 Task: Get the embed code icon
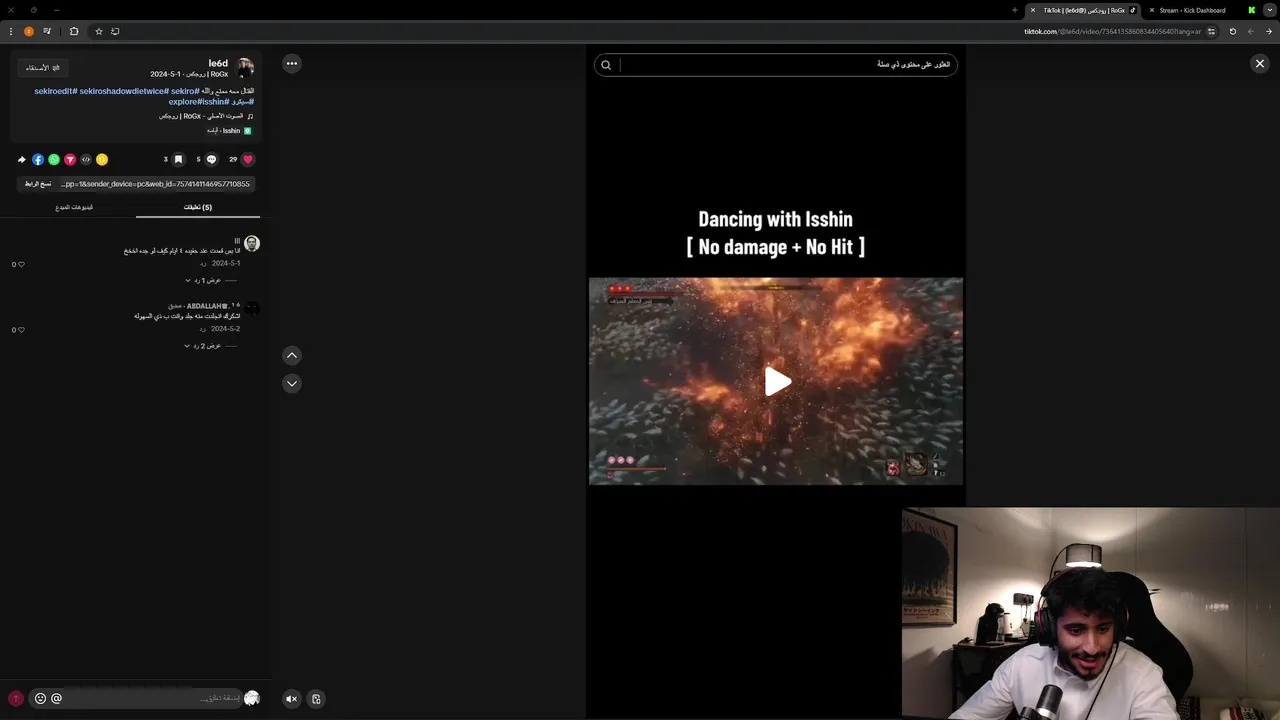tap(86, 159)
